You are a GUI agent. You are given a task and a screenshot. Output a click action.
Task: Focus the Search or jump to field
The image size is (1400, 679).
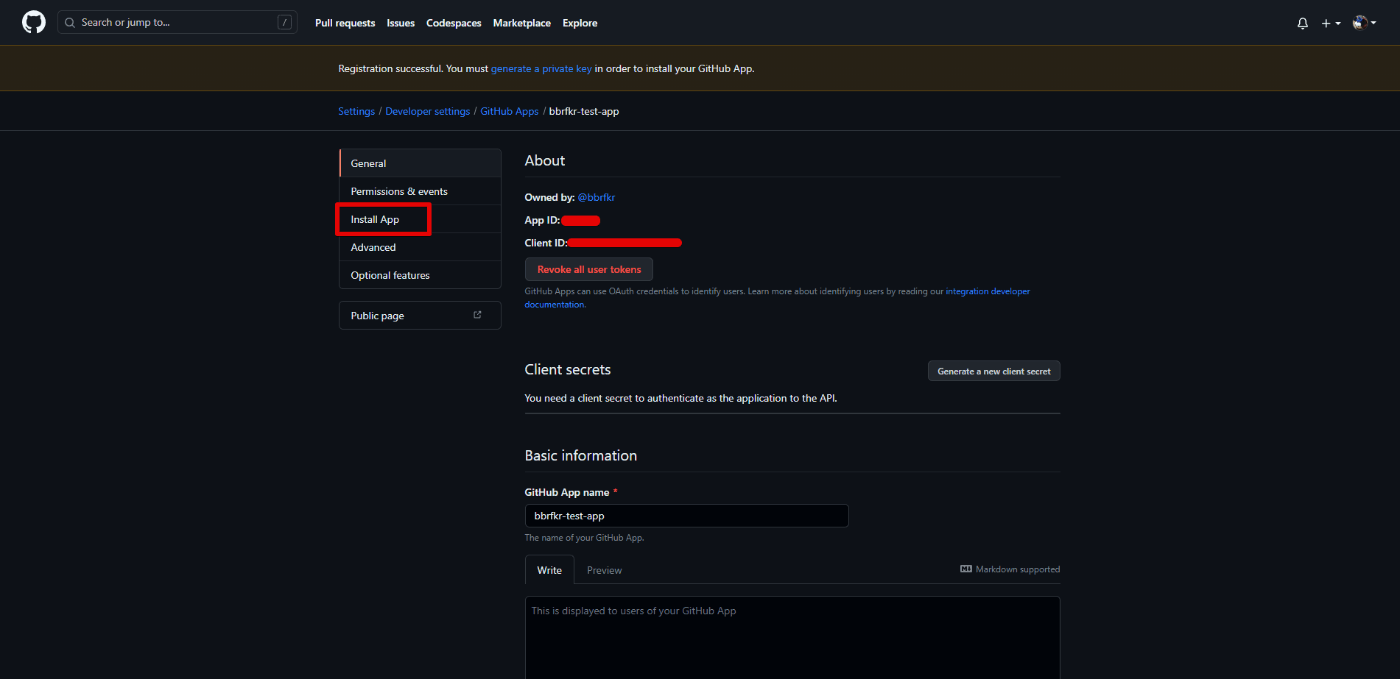tap(177, 22)
